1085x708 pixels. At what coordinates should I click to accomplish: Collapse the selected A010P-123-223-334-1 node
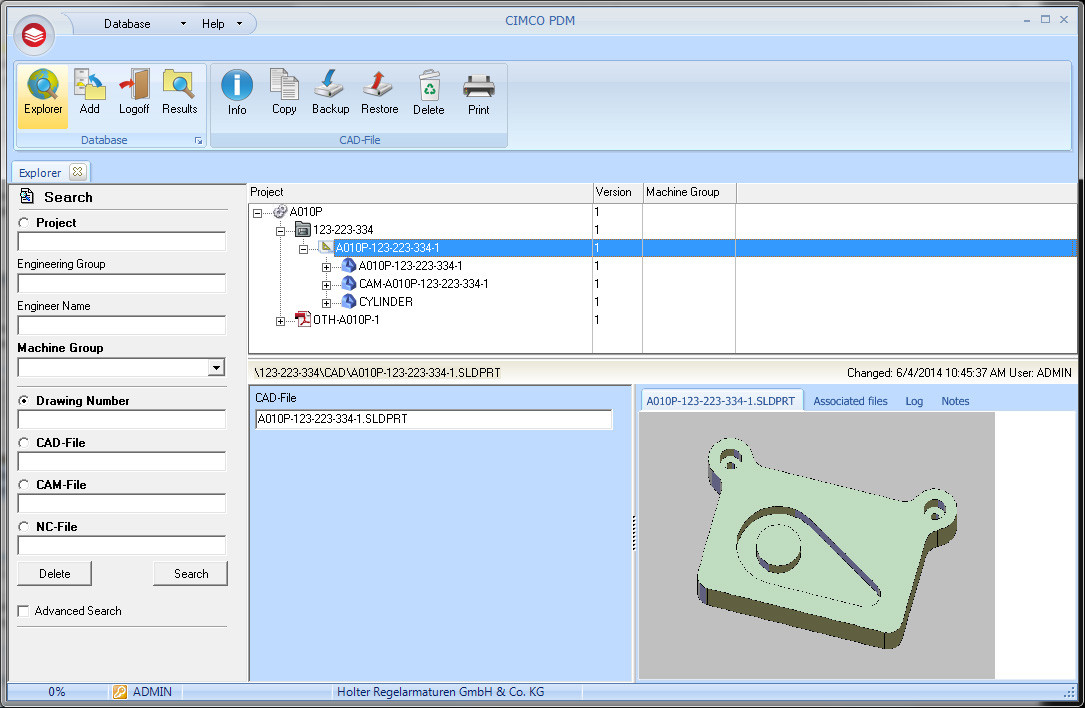[303, 249]
